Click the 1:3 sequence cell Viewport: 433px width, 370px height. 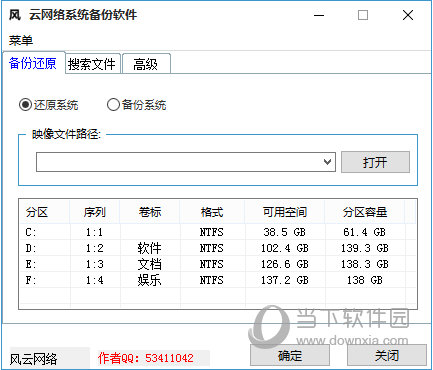coord(95,264)
